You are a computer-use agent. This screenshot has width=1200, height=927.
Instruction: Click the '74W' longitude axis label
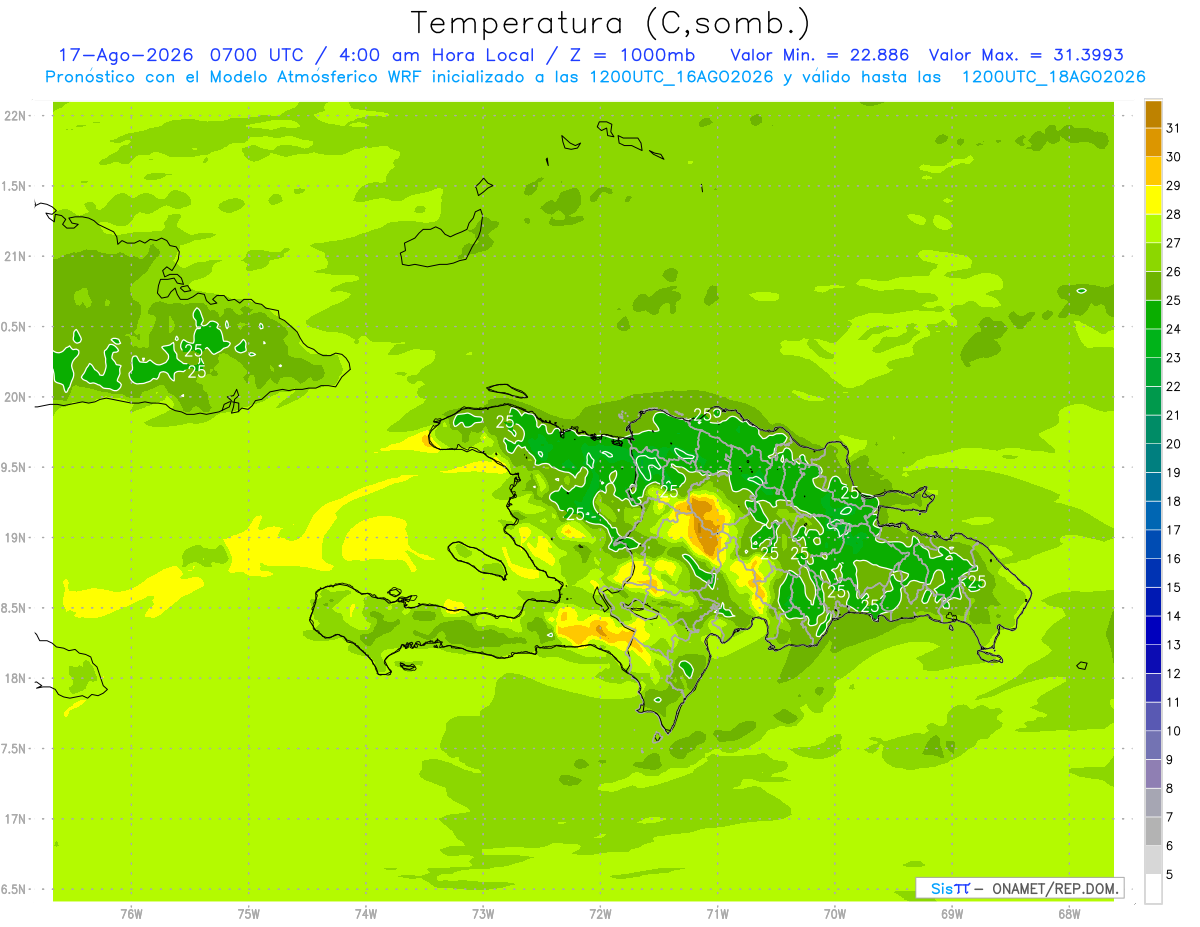(366, 914)
